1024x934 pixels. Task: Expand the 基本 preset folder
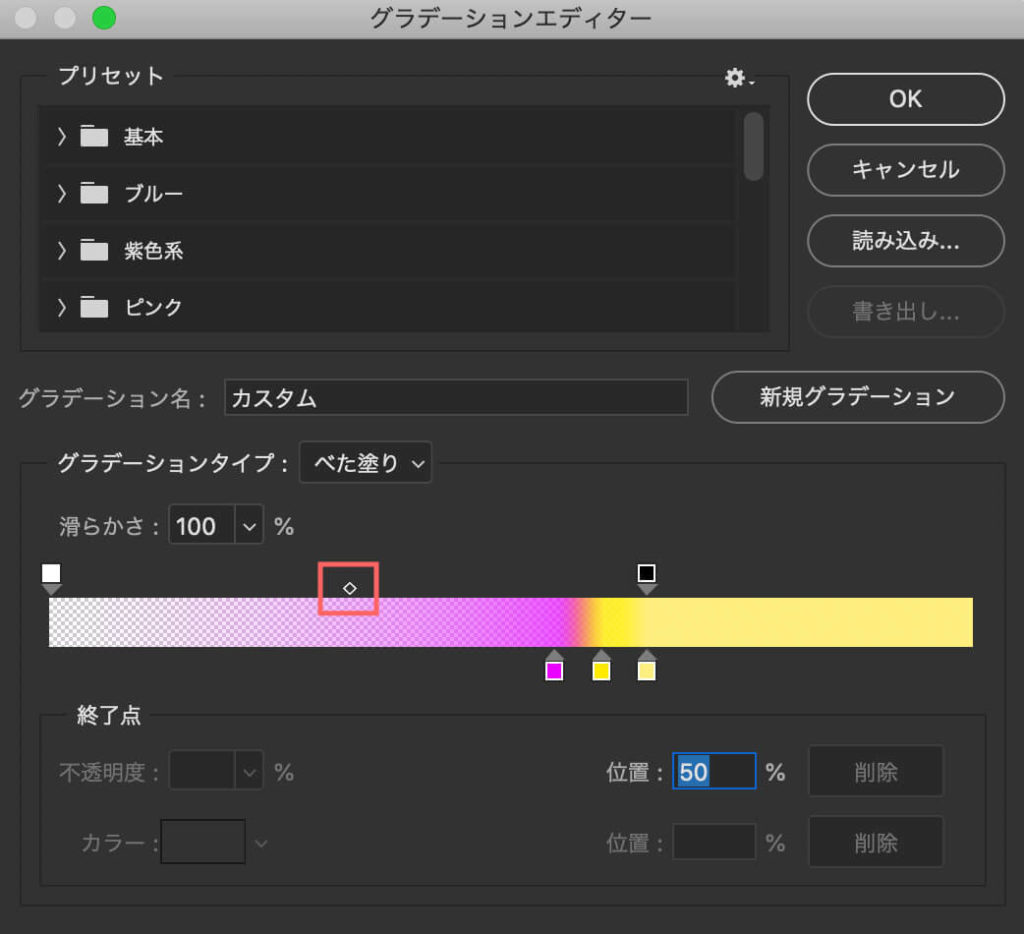61,137
